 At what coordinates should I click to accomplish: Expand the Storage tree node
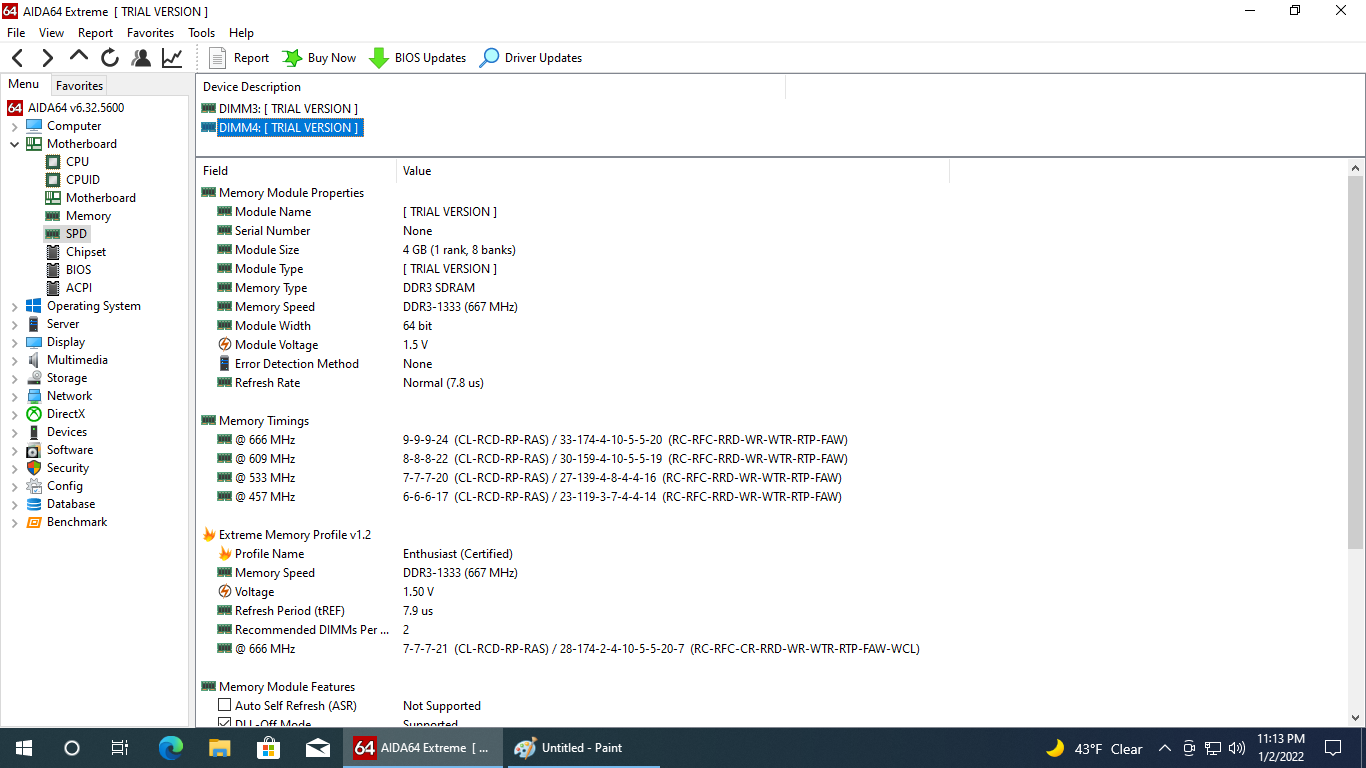(x=14, y=378)
